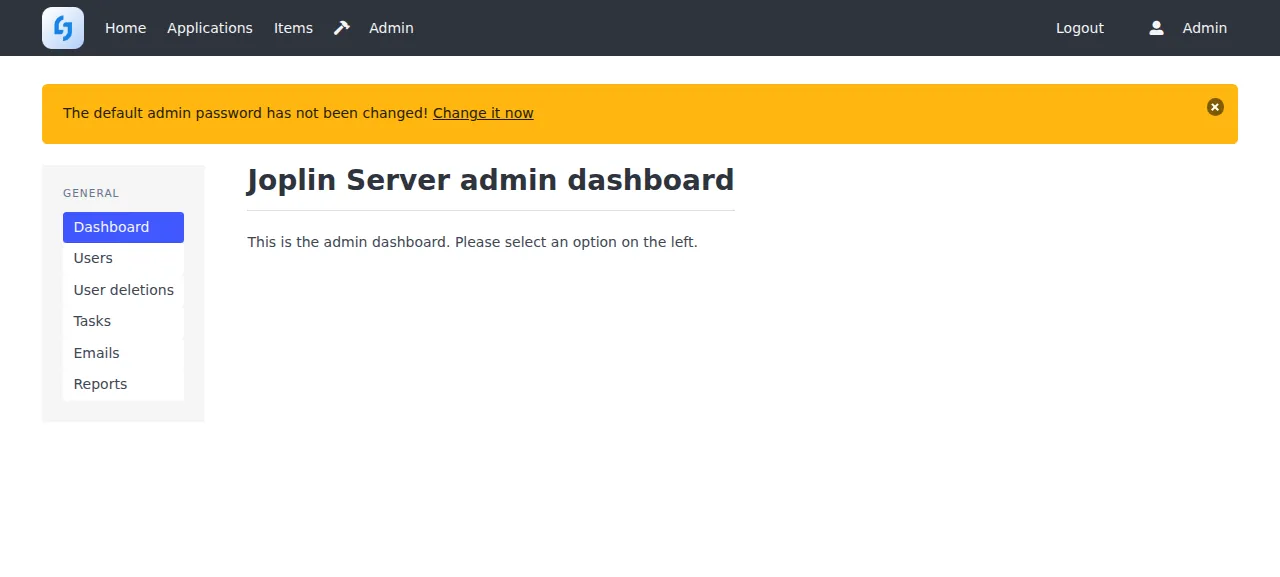
Task: Click the 'This is the admin dashboard' text
Action: click(472, 242)
